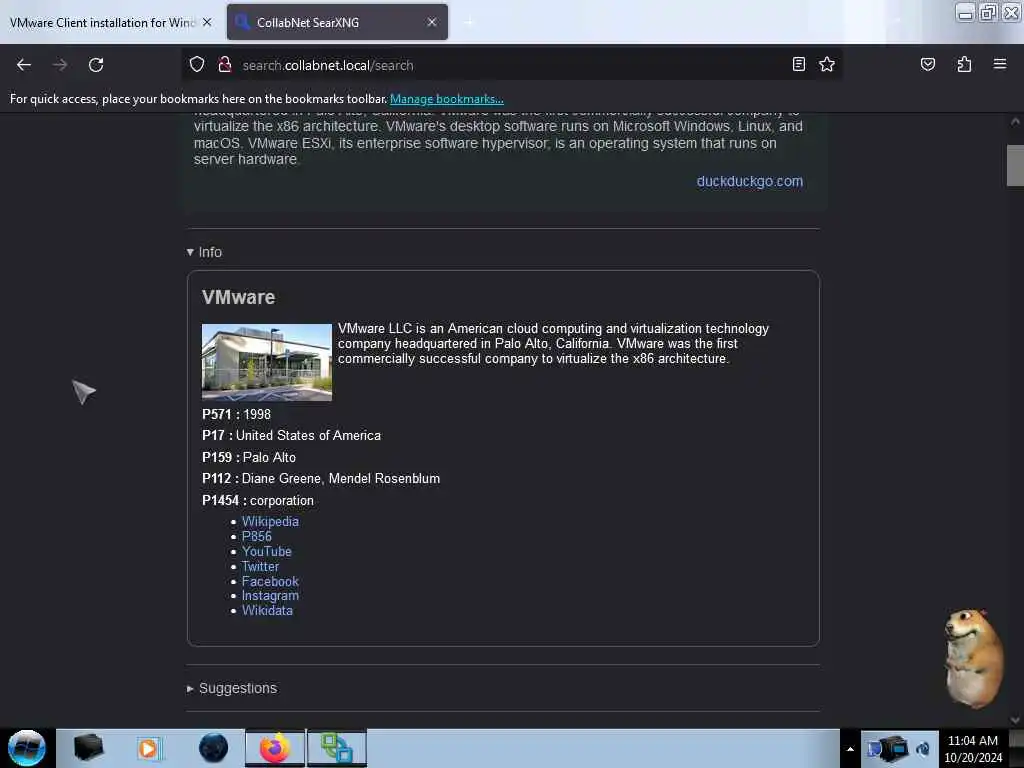Select the corporation value after P1454
This screenshot has height=768, width=1024.
coord(281,500)
